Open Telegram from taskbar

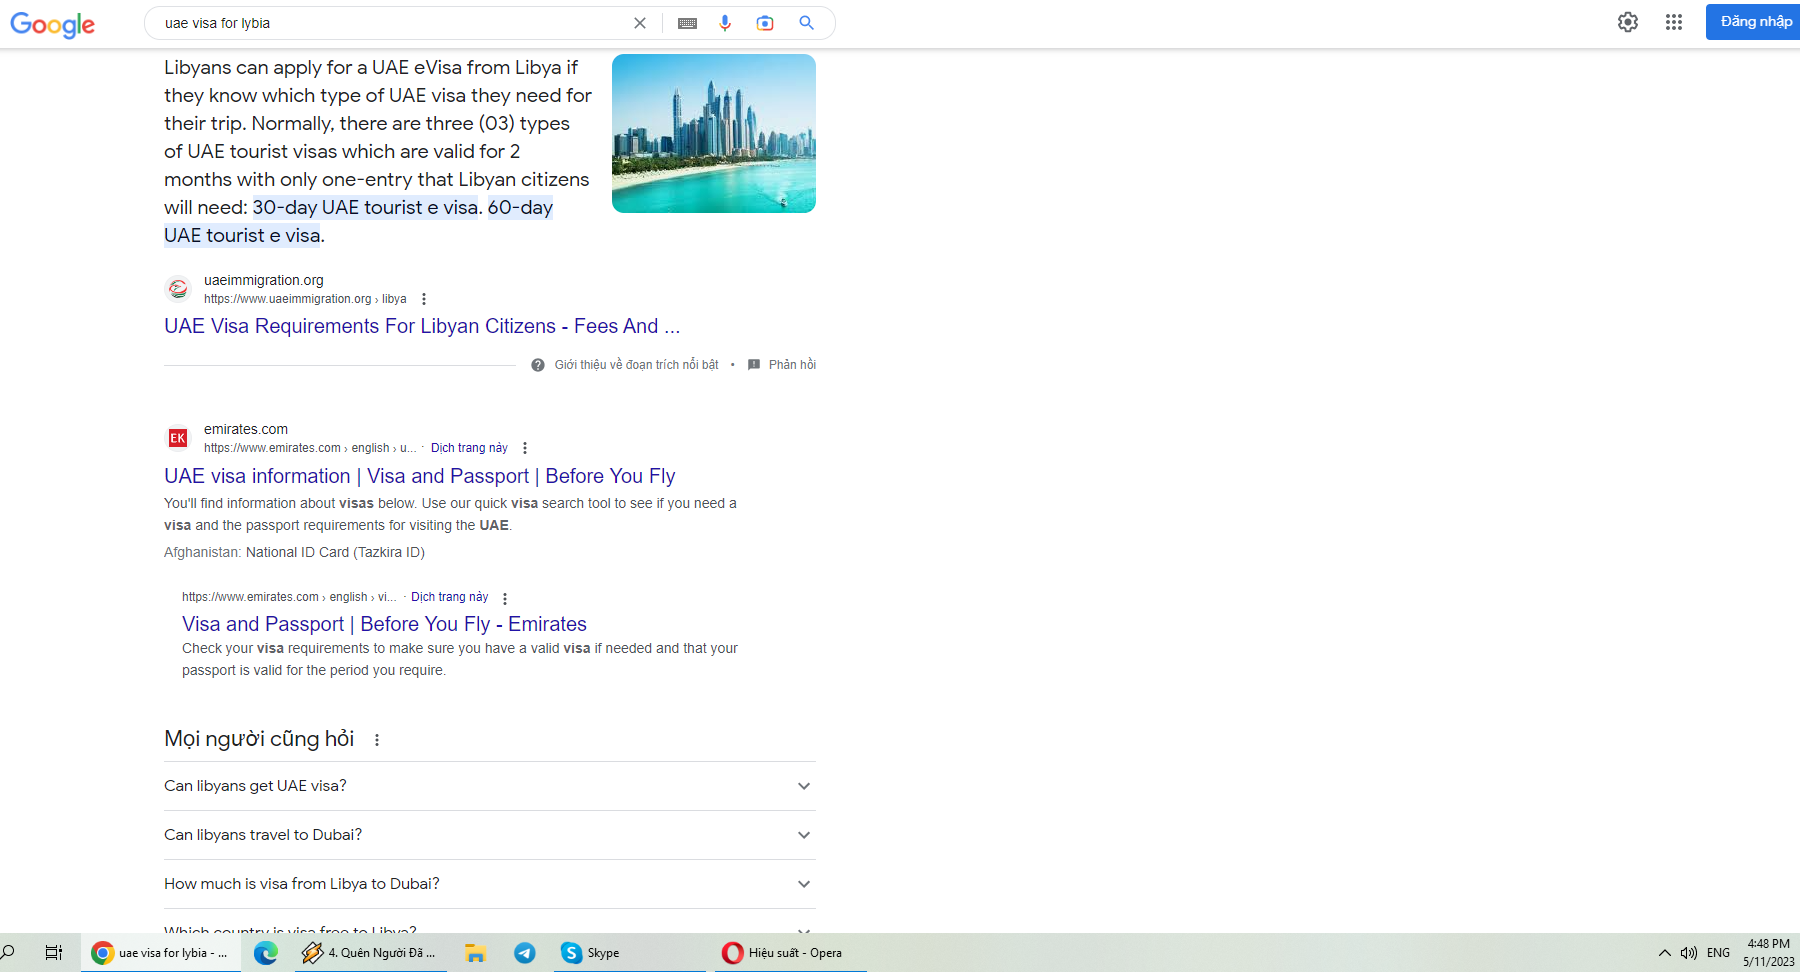525,953
